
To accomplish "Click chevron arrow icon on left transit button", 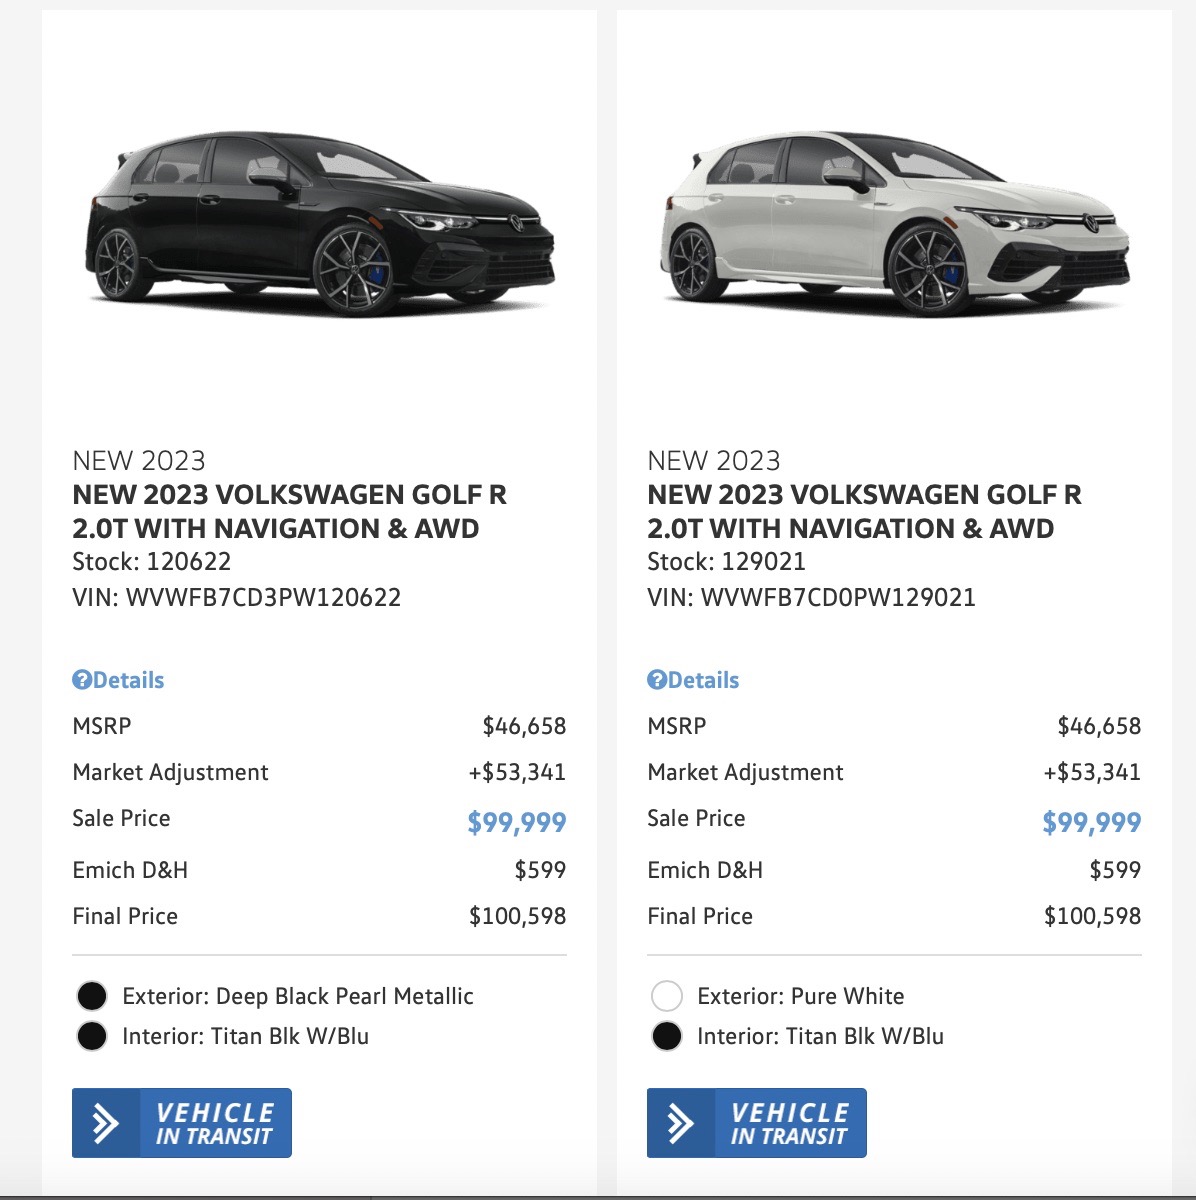I will tap(105, 1123).
